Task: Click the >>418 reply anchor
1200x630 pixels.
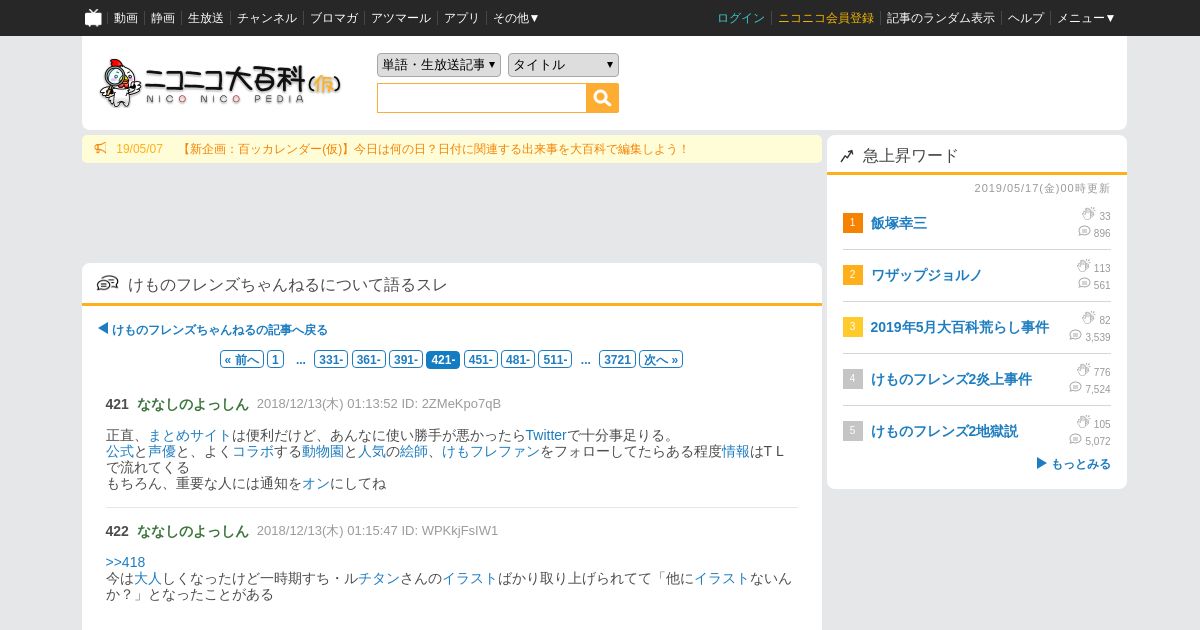Action: 125,562
